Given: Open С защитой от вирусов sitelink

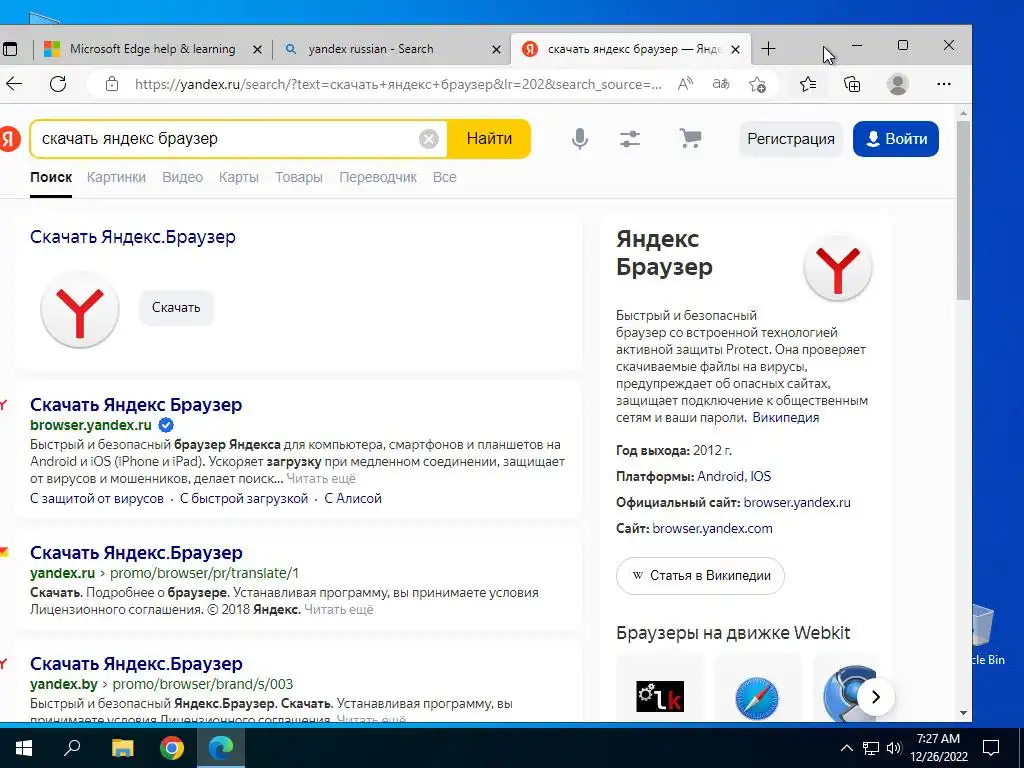Looking at the screenshot, I should (x=97, y=498).
